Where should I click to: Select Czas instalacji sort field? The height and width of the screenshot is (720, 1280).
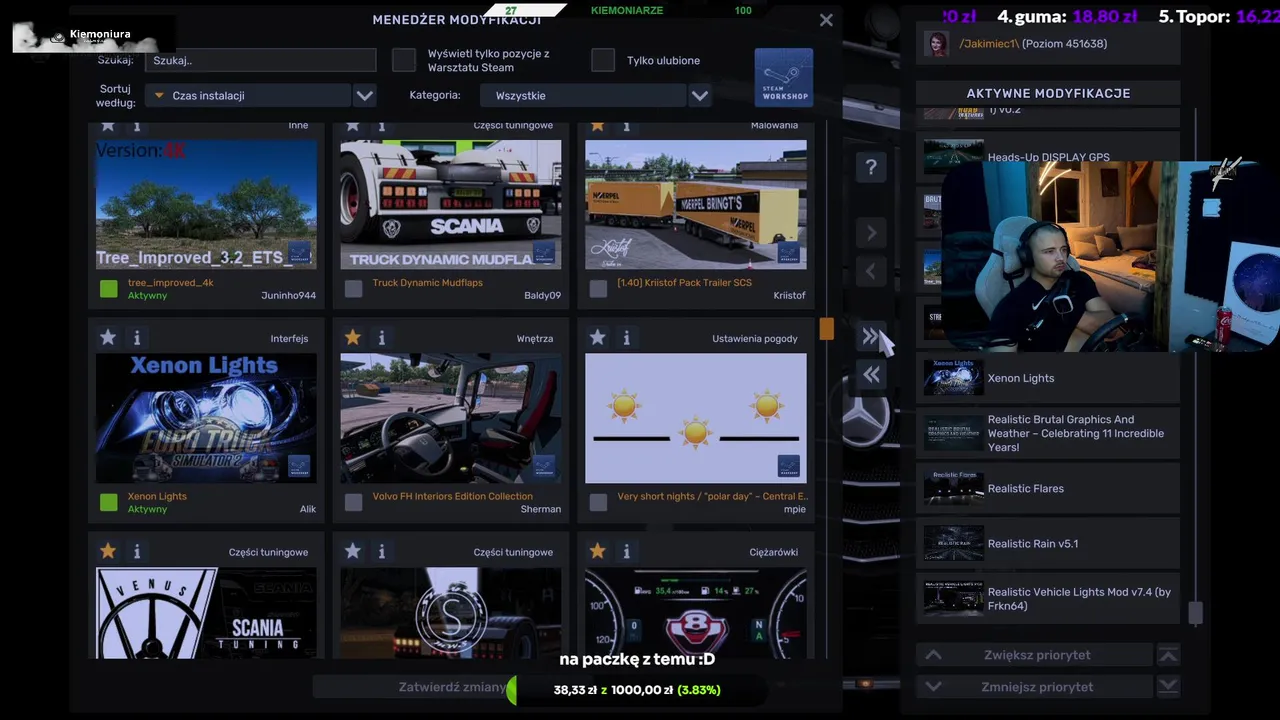click(x=248, y=96)
